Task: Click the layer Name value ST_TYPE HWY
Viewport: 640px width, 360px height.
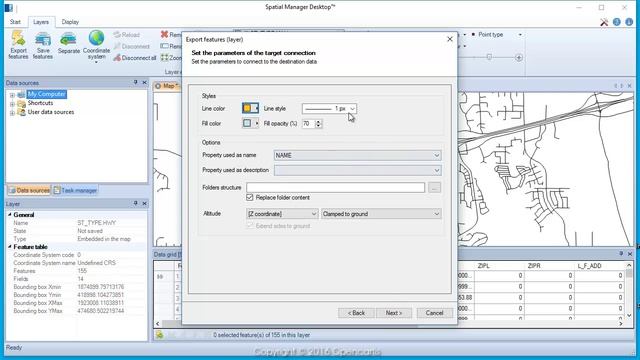Action: tap(97, 223)
